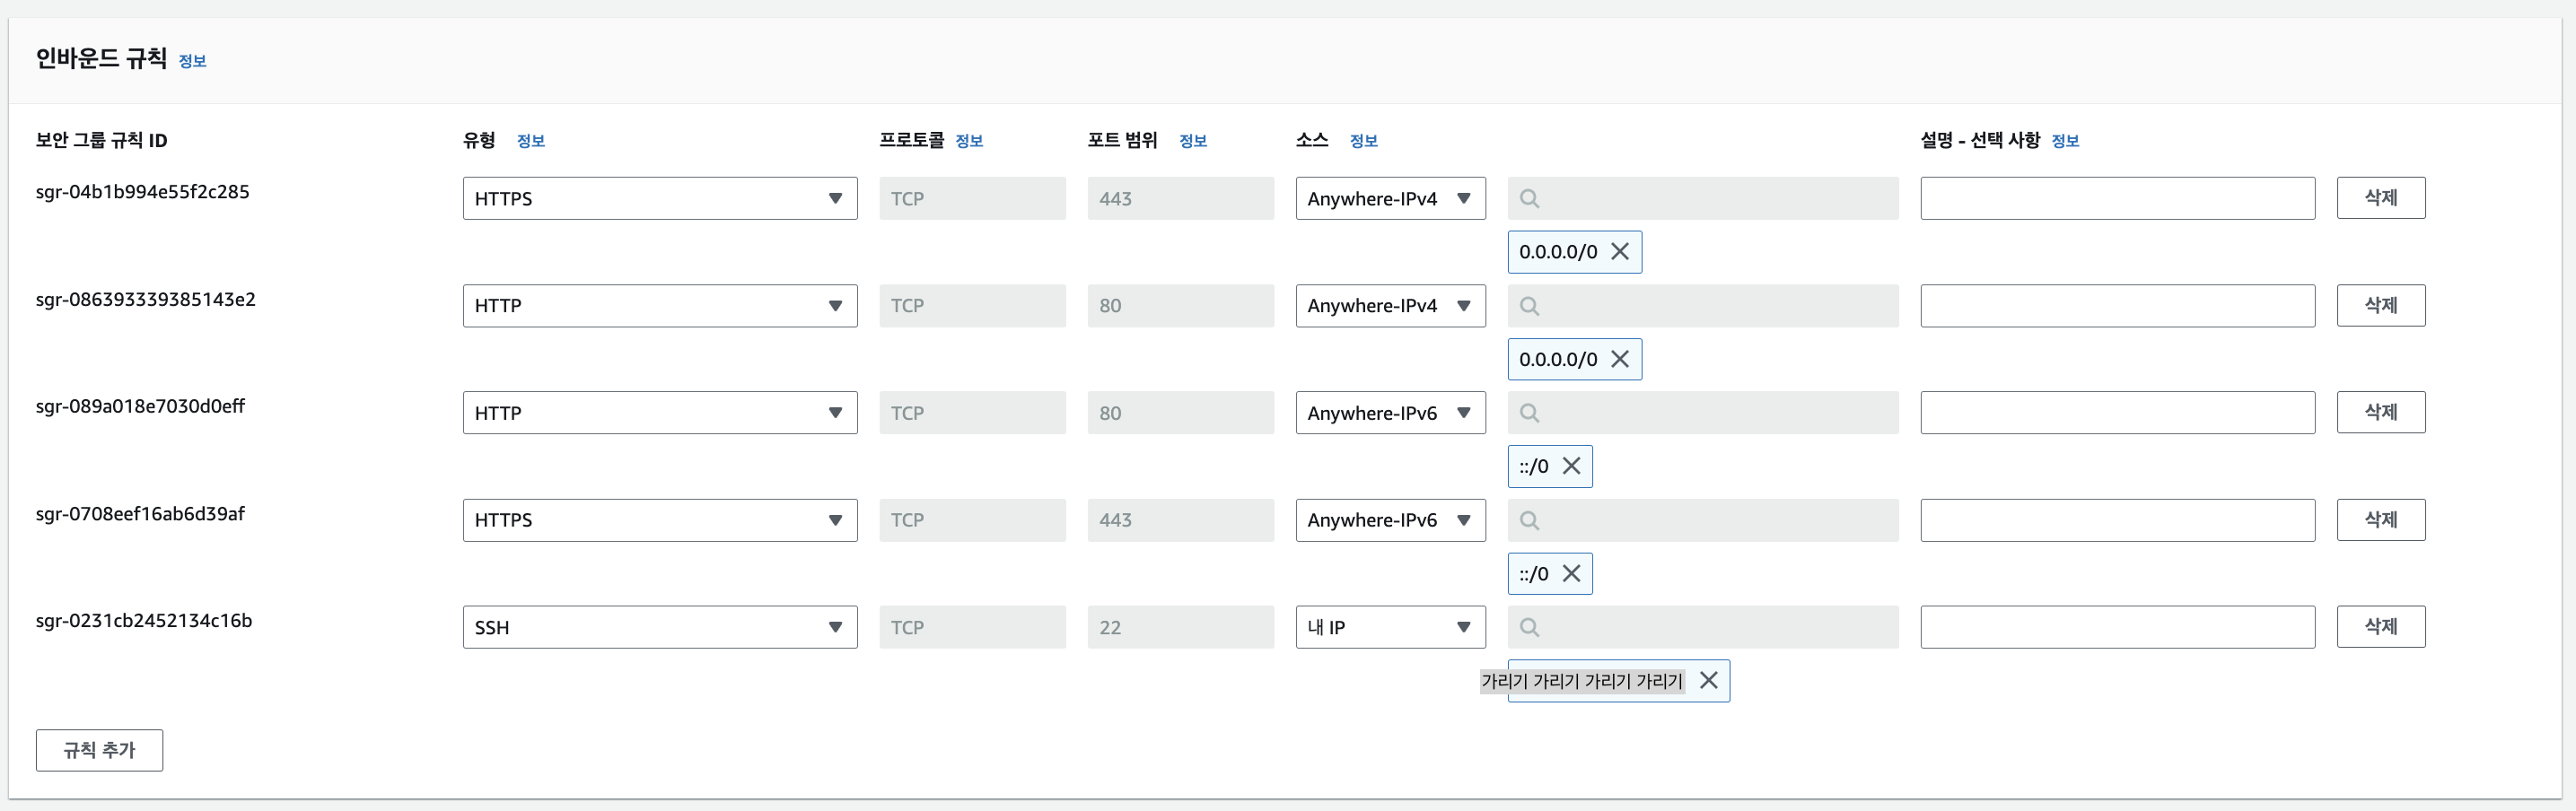Open the SSH type dropdown
Screen dimensions: 2576x811
(660, 627)
